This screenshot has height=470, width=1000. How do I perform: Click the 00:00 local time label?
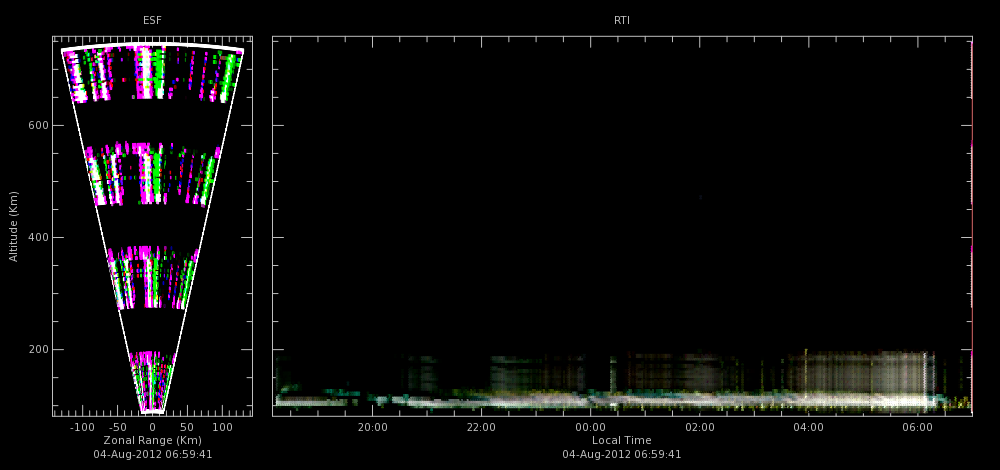pyautogui.click(x=591, y=427)
